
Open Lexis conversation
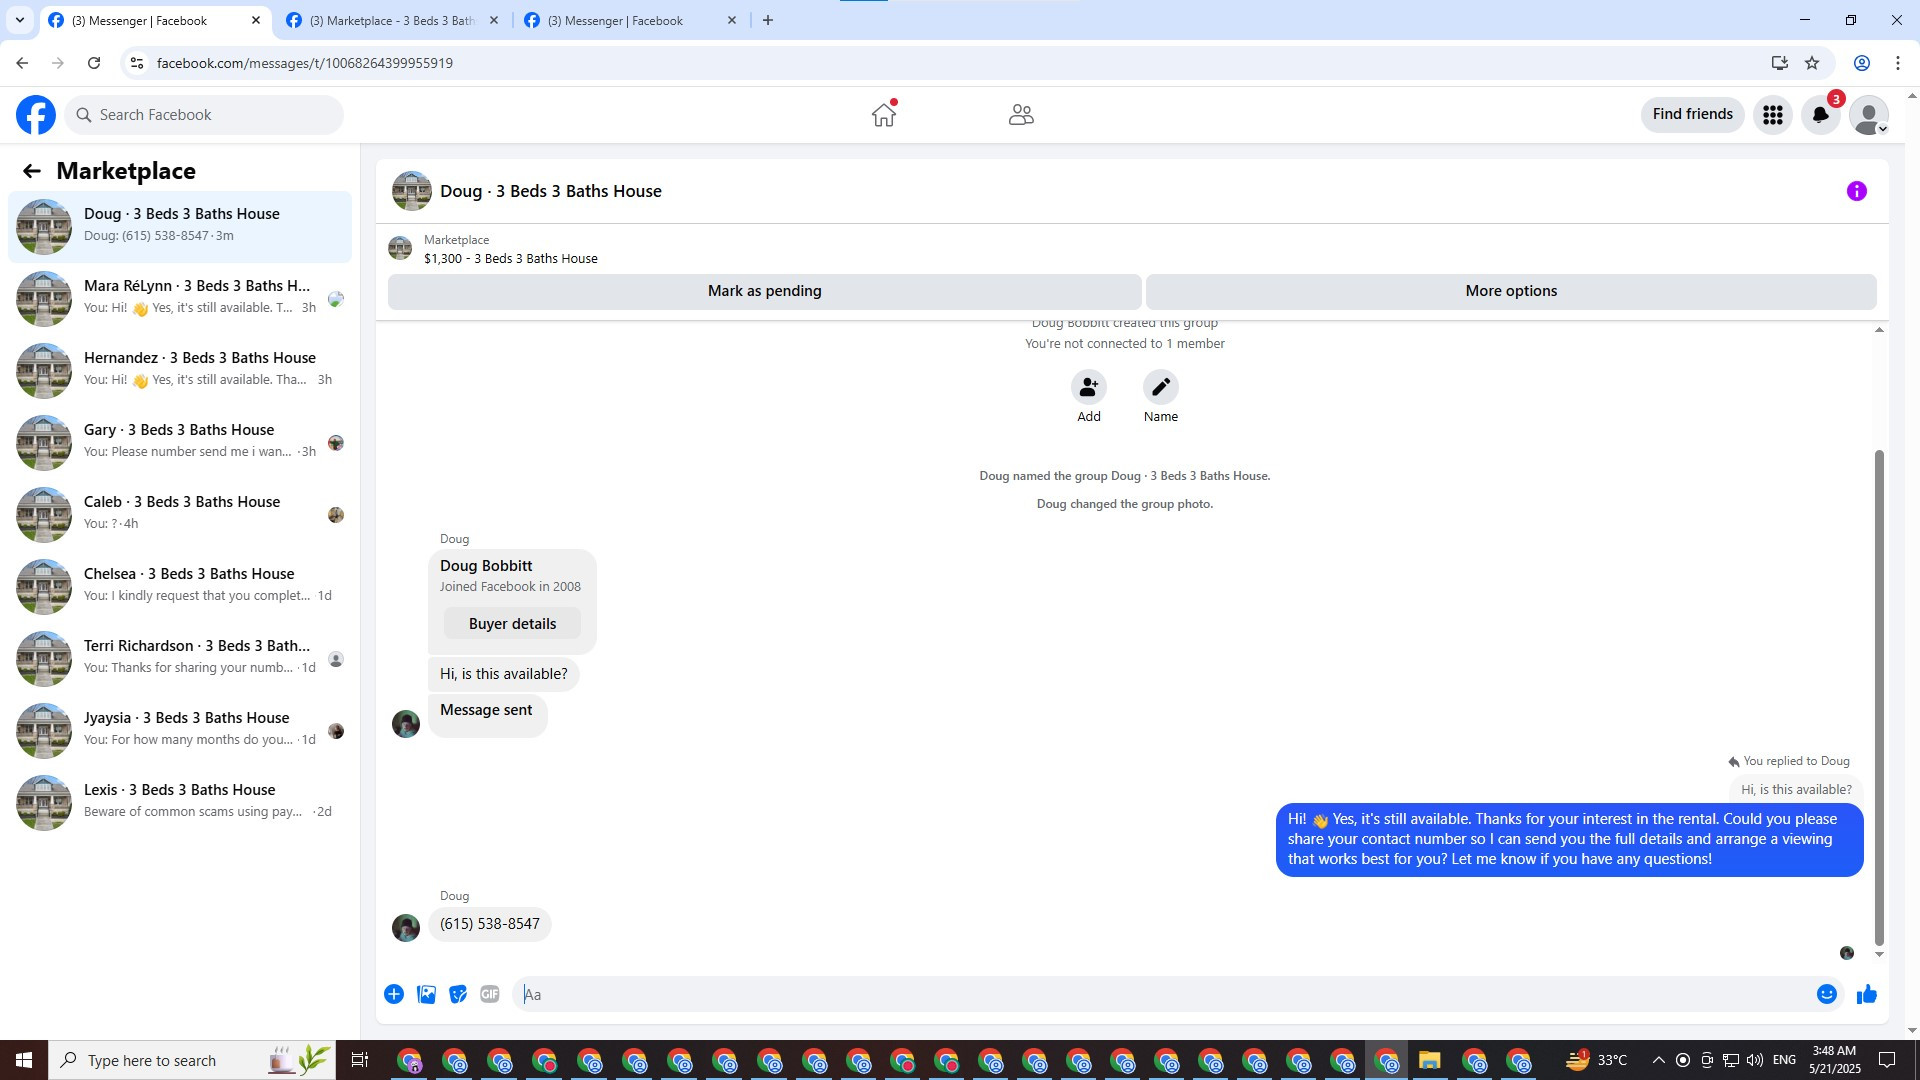[180, 802]
